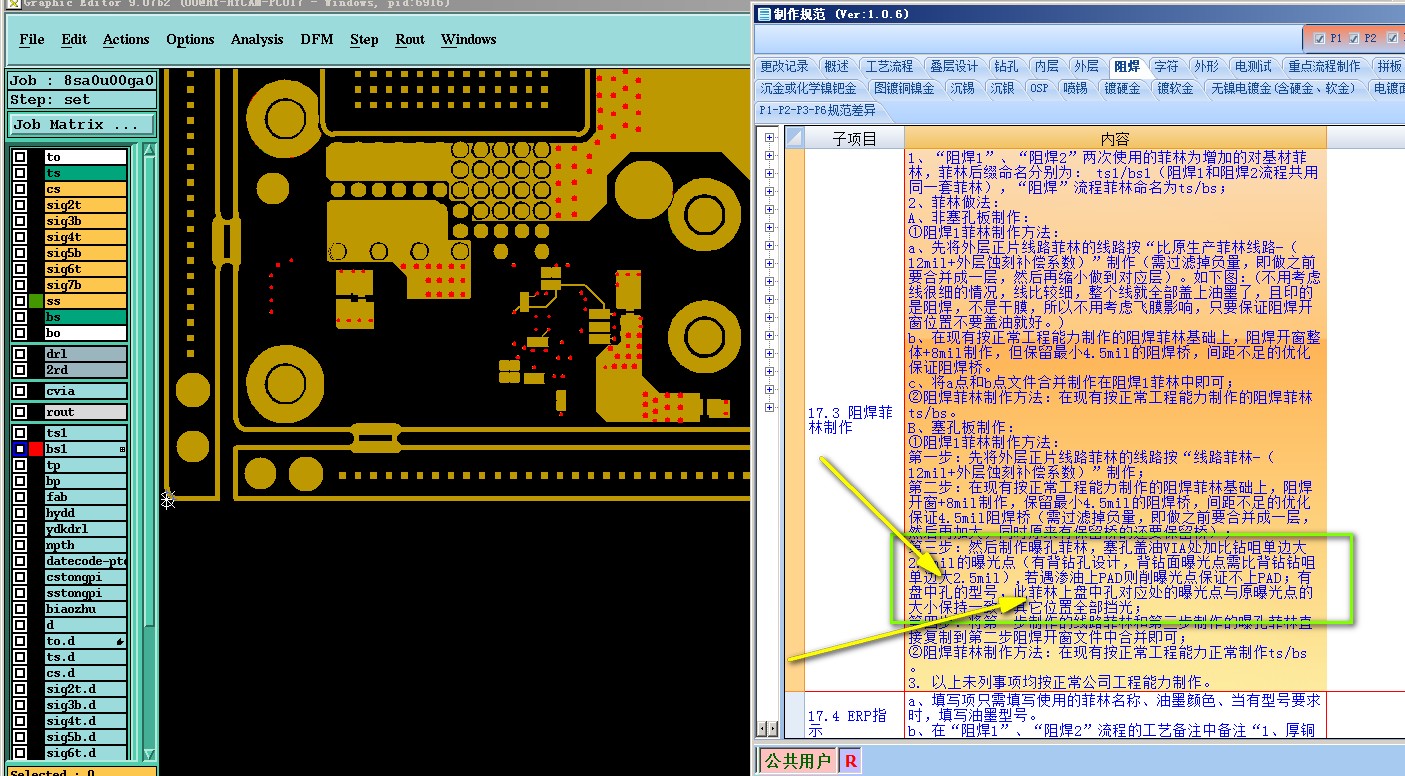1405x776 pixels.
Task: Toggle display checkbox for layer rout
Action: [20, 412]
